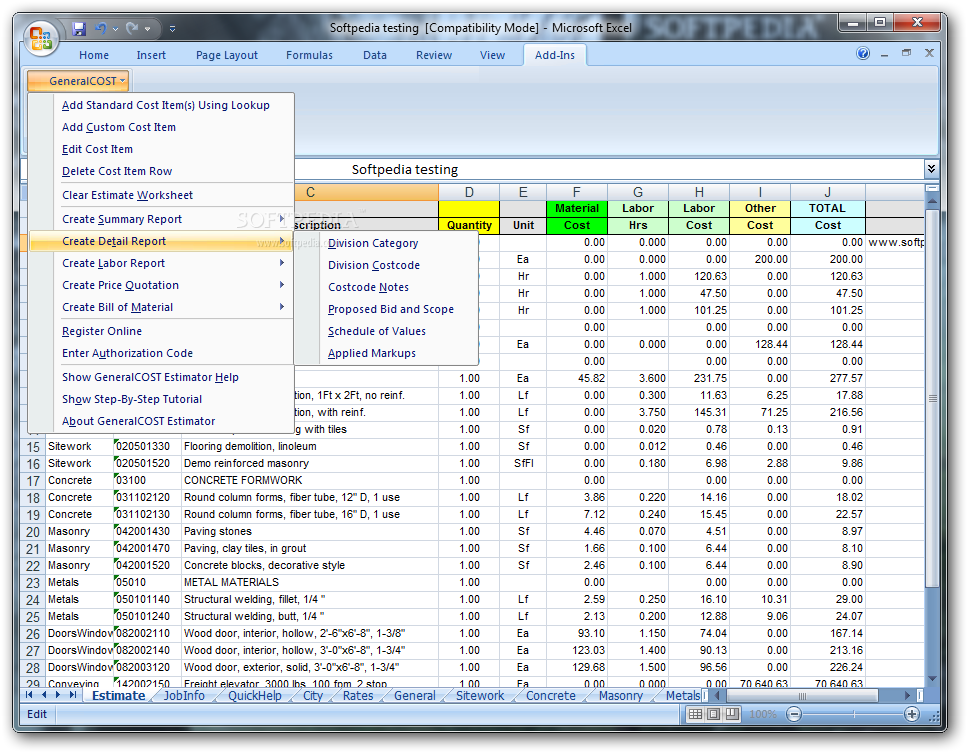This screenshot has height=753, width=968.
Task: Switch to the City sheet tab
Action: [x=313, y=696]
